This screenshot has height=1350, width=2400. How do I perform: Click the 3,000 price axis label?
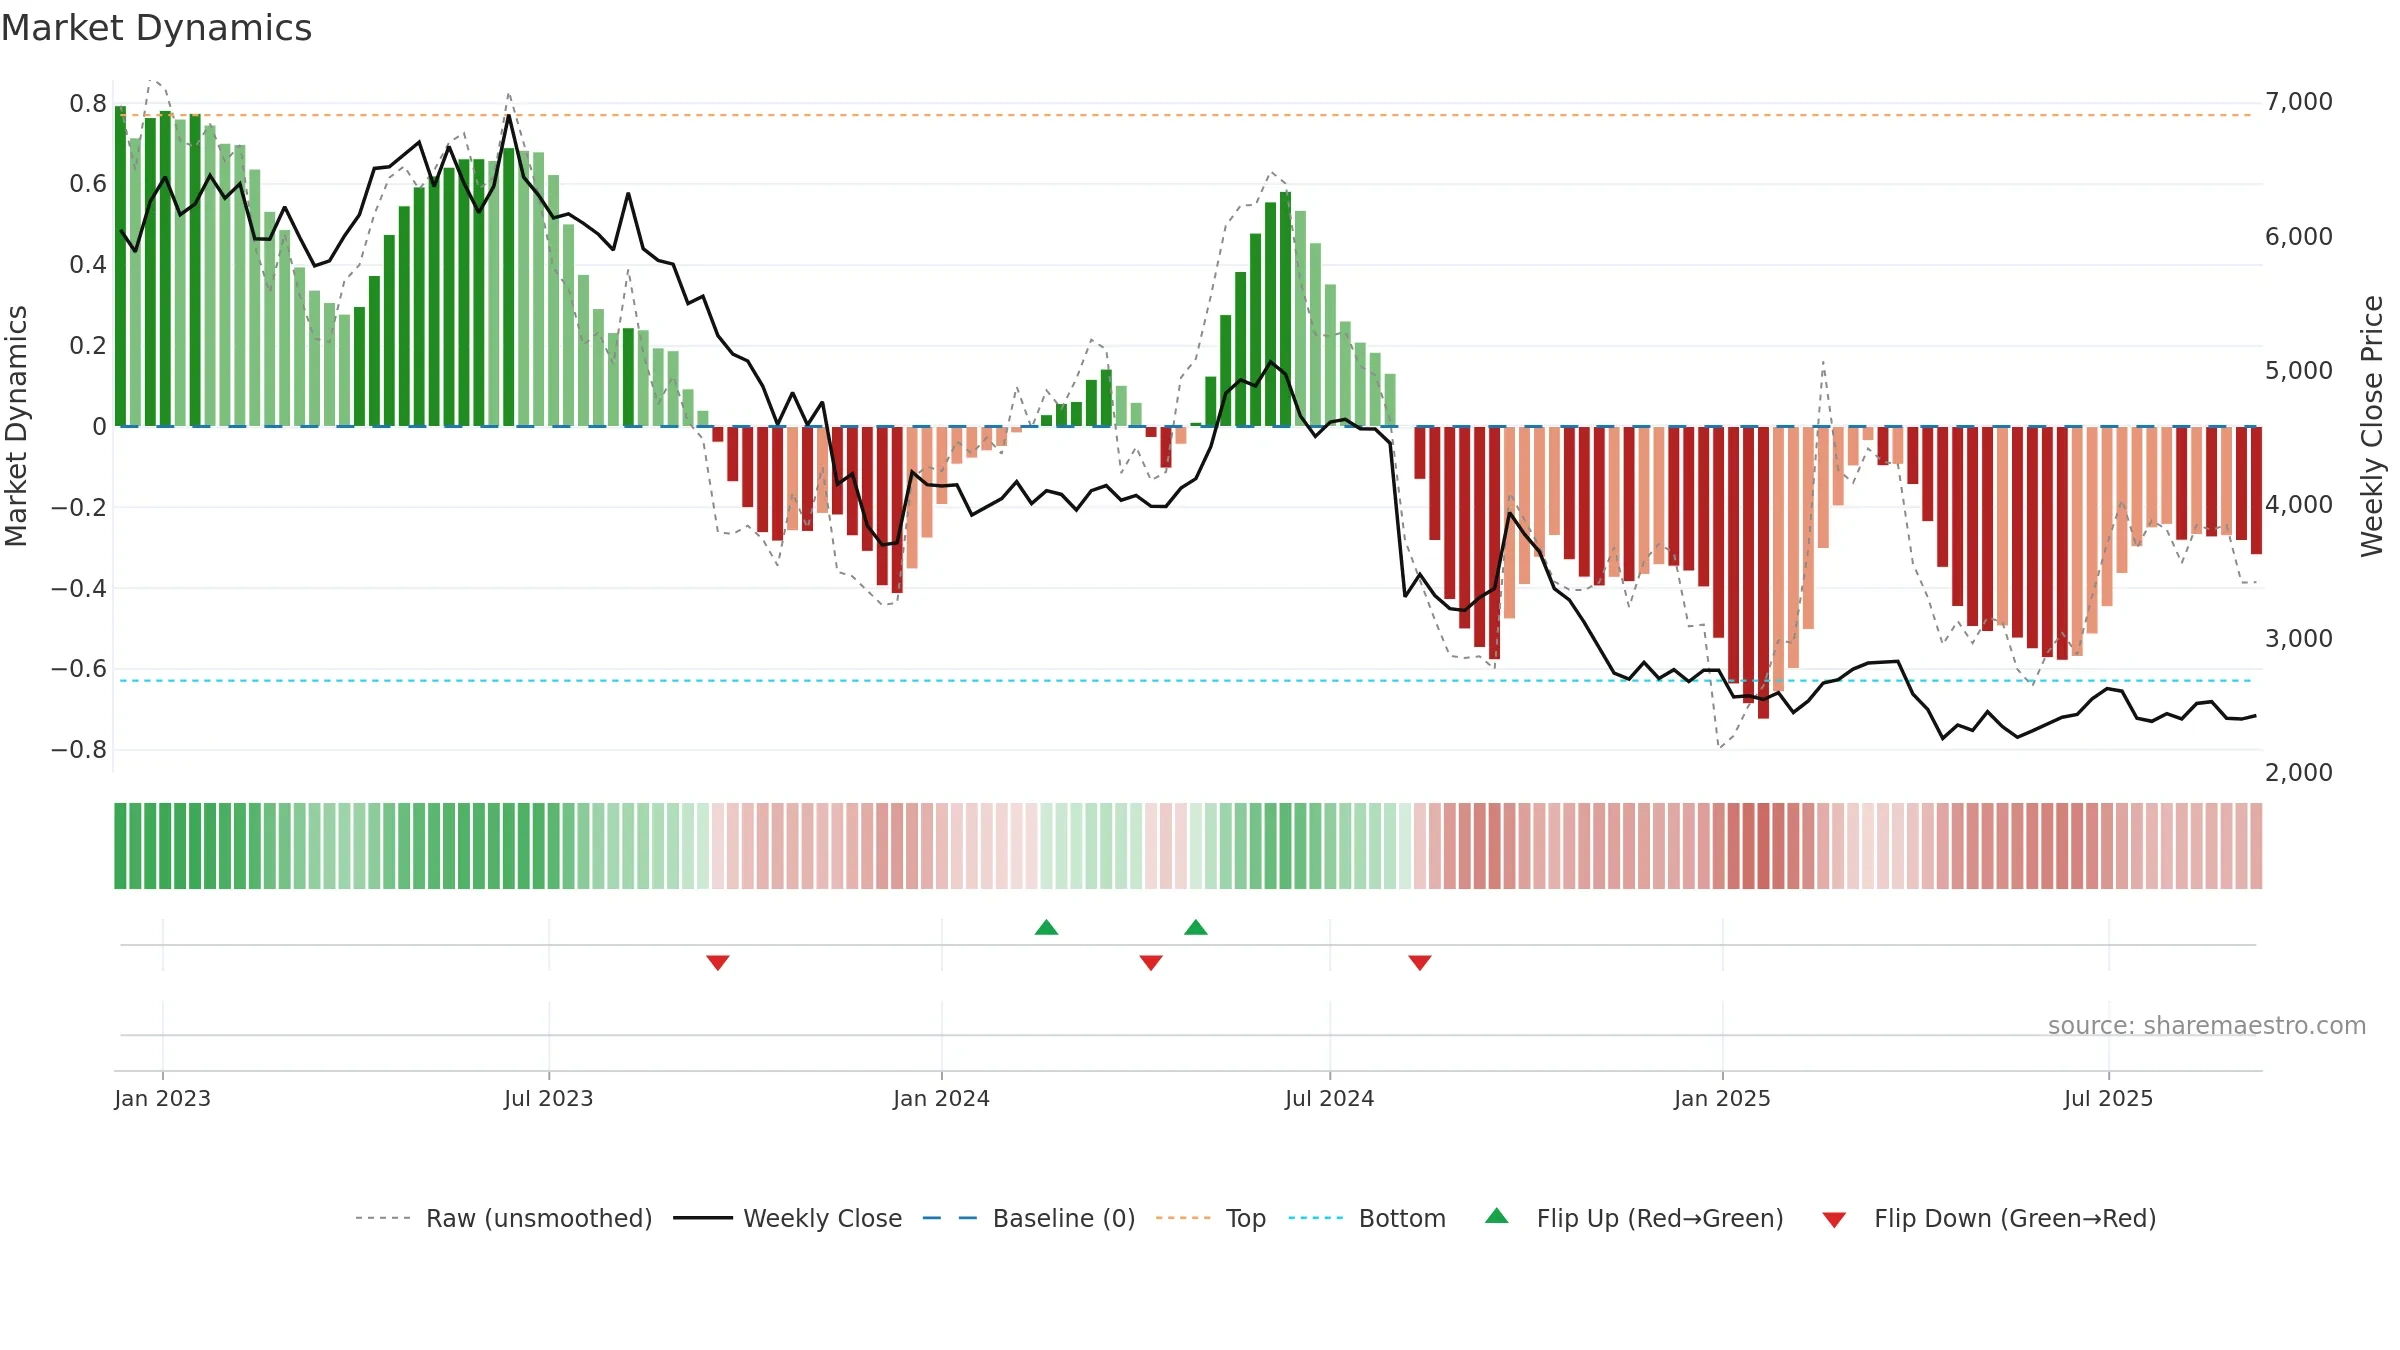click(x=2298, y=639)
